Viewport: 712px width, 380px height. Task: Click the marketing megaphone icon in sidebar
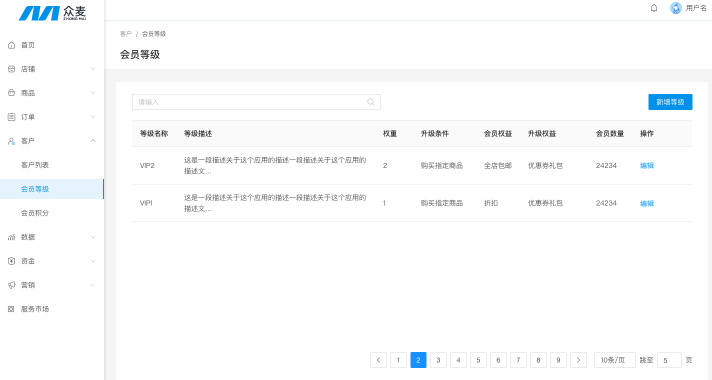point(11,285)
